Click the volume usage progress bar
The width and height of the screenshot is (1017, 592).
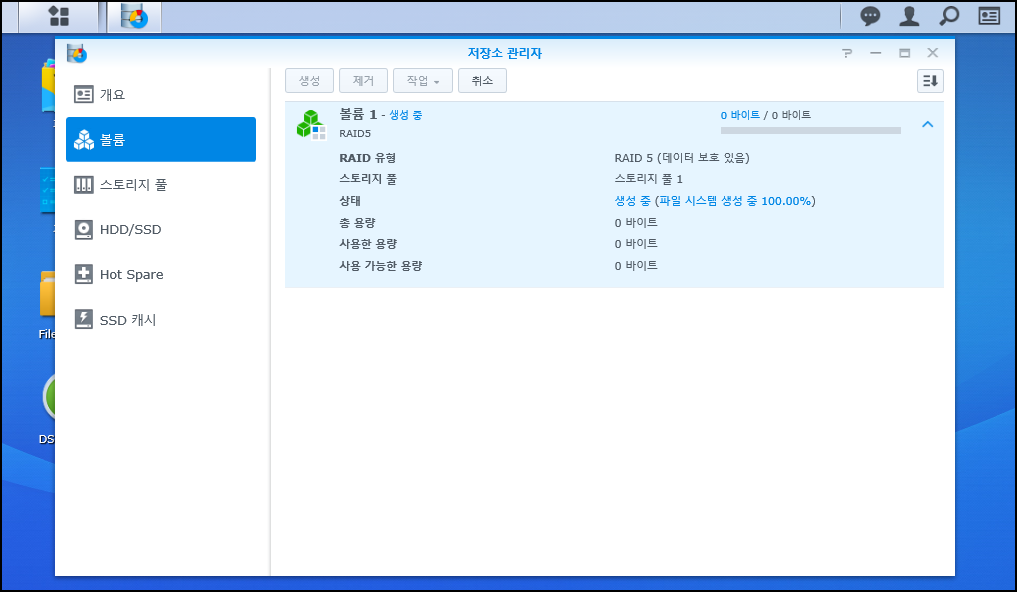(x=811, y=130)
